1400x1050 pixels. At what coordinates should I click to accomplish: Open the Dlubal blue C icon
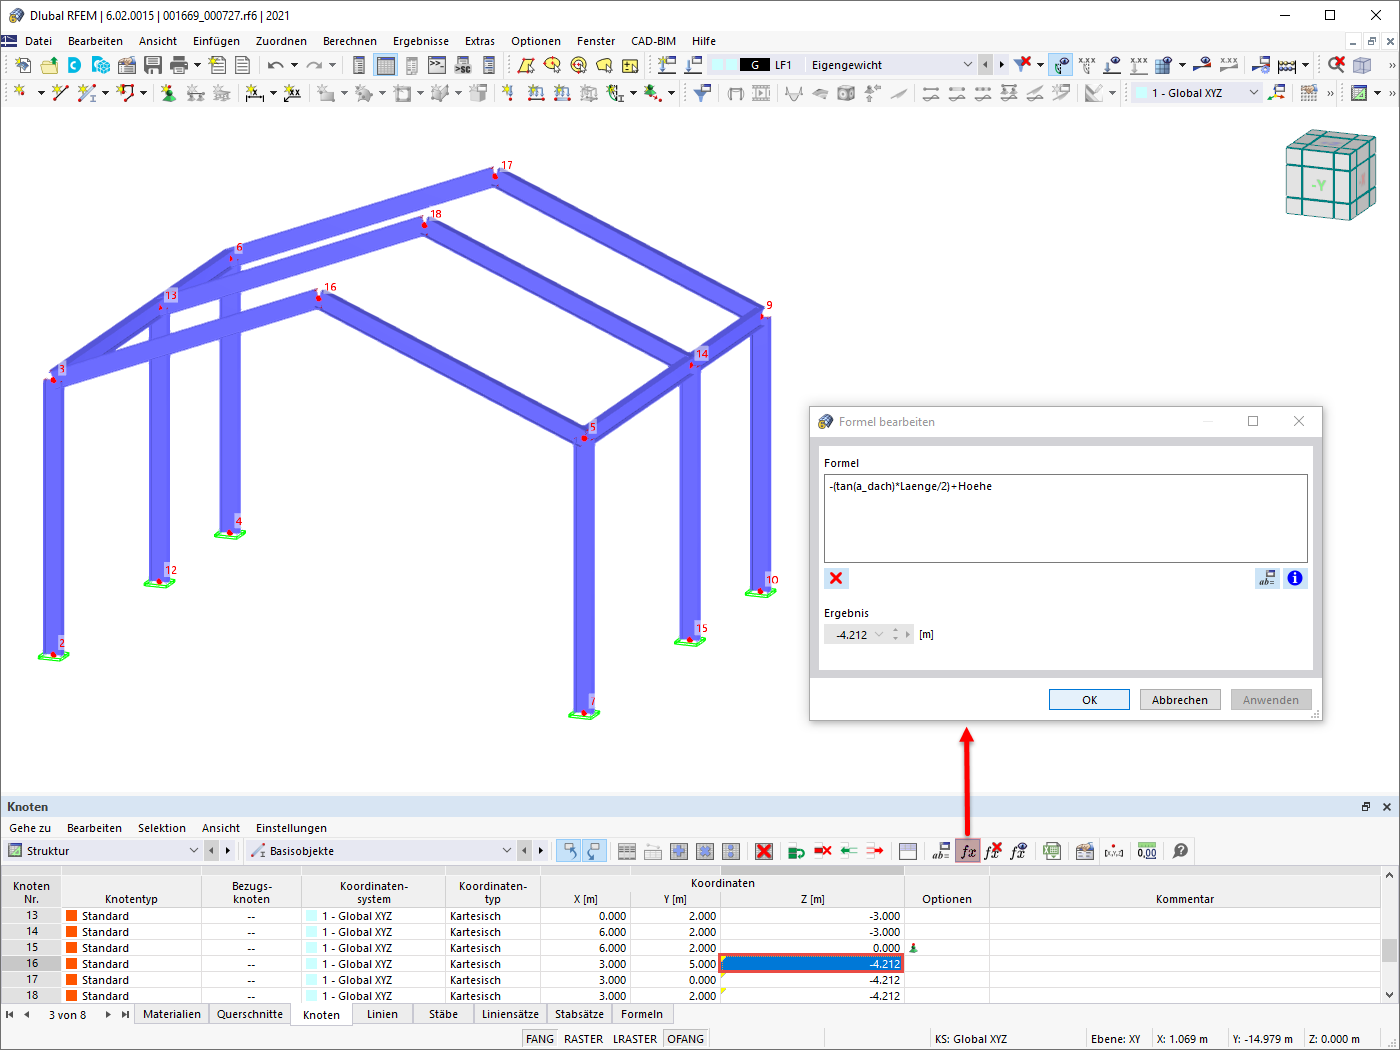[75, 65]
